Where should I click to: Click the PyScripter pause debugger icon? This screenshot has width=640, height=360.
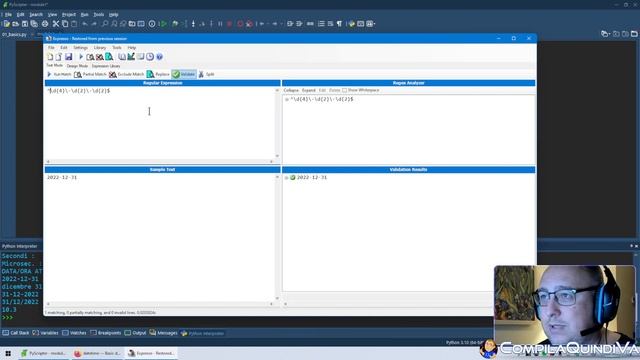click(220, 24)
